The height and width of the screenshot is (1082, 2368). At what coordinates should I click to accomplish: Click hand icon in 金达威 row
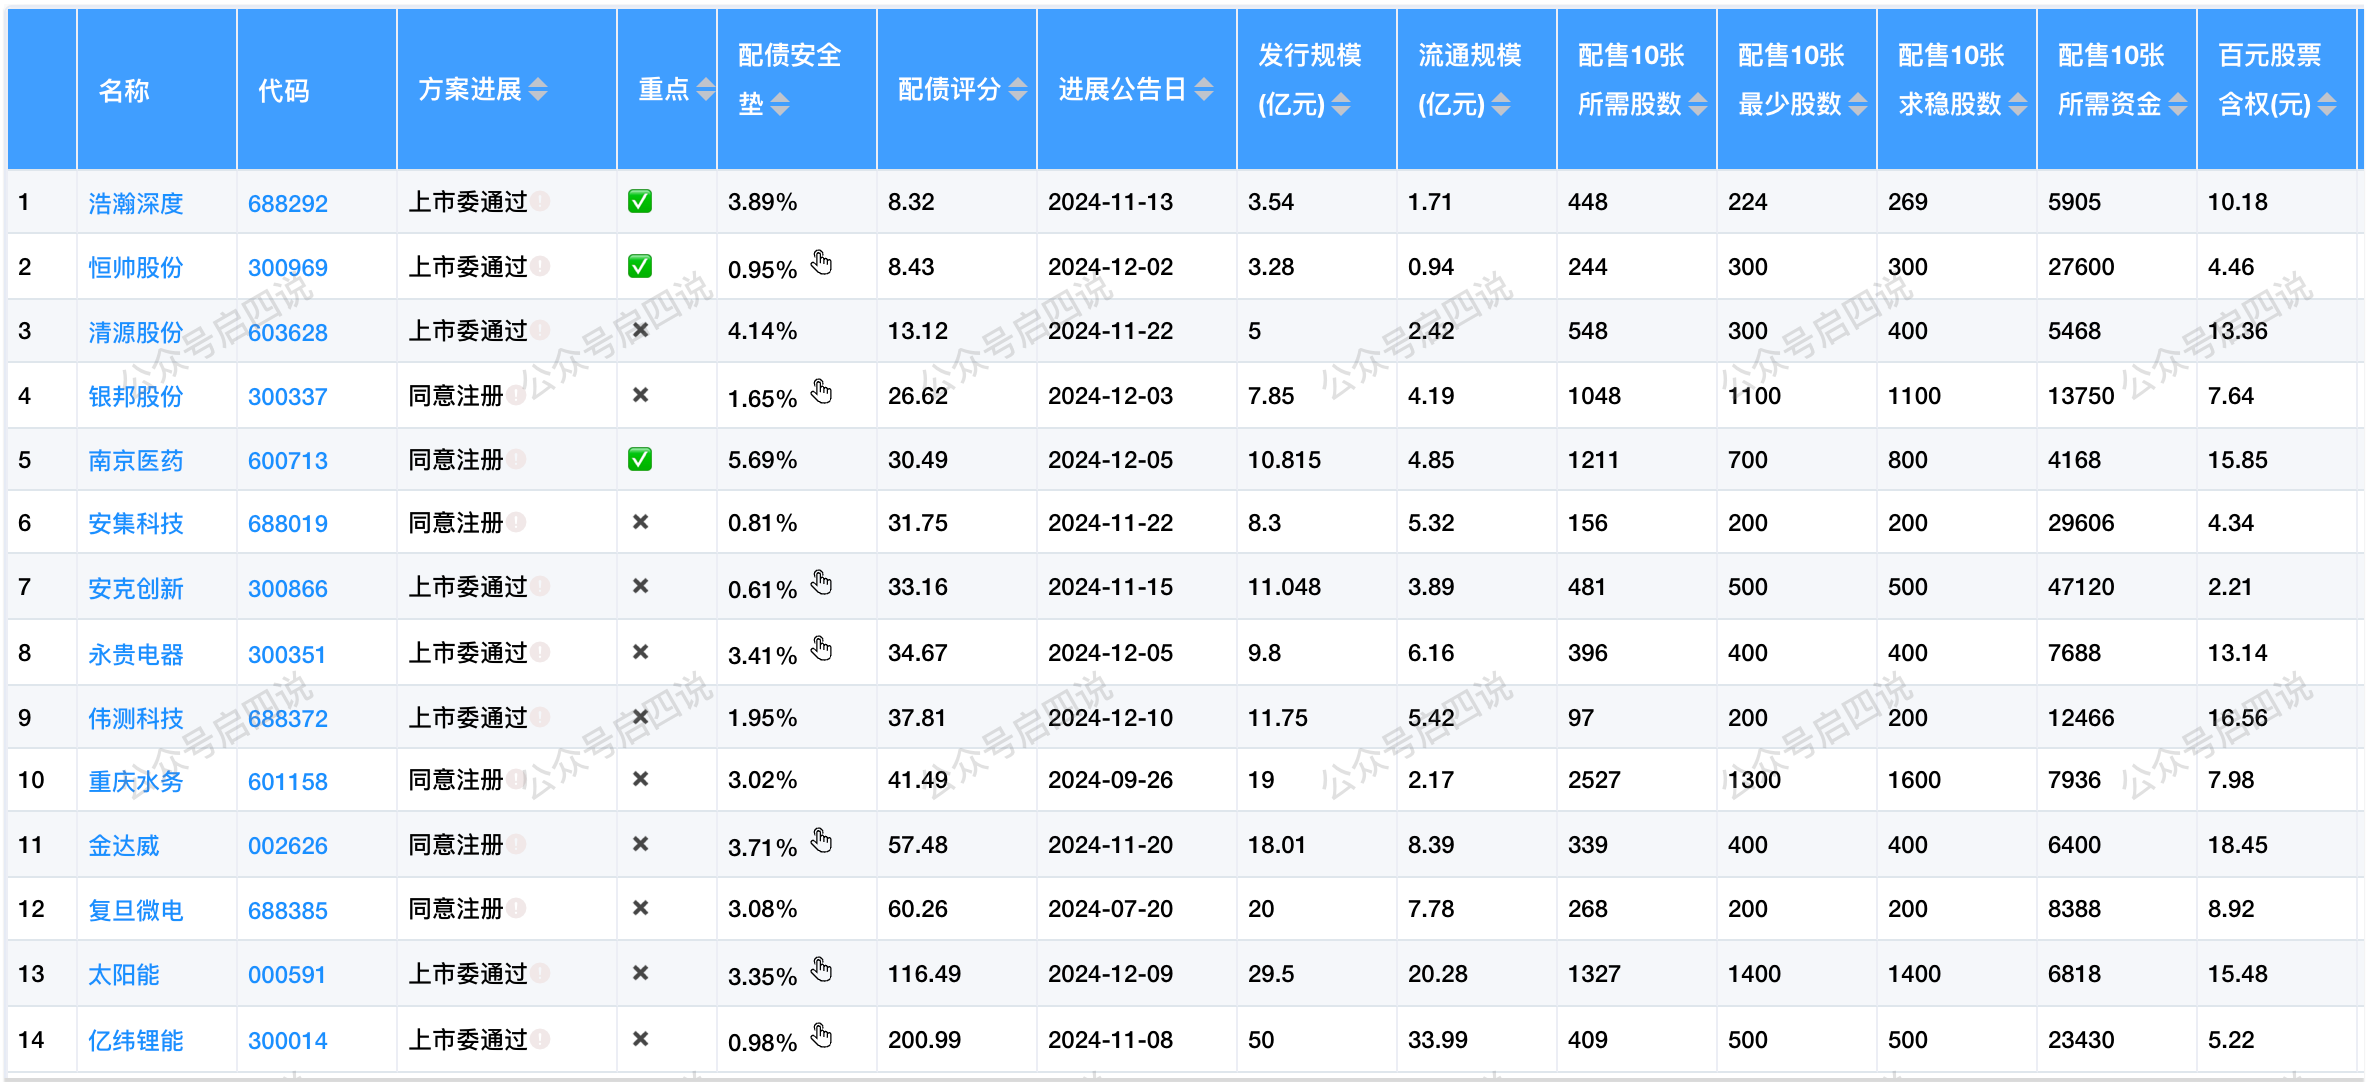coord(821,841)
